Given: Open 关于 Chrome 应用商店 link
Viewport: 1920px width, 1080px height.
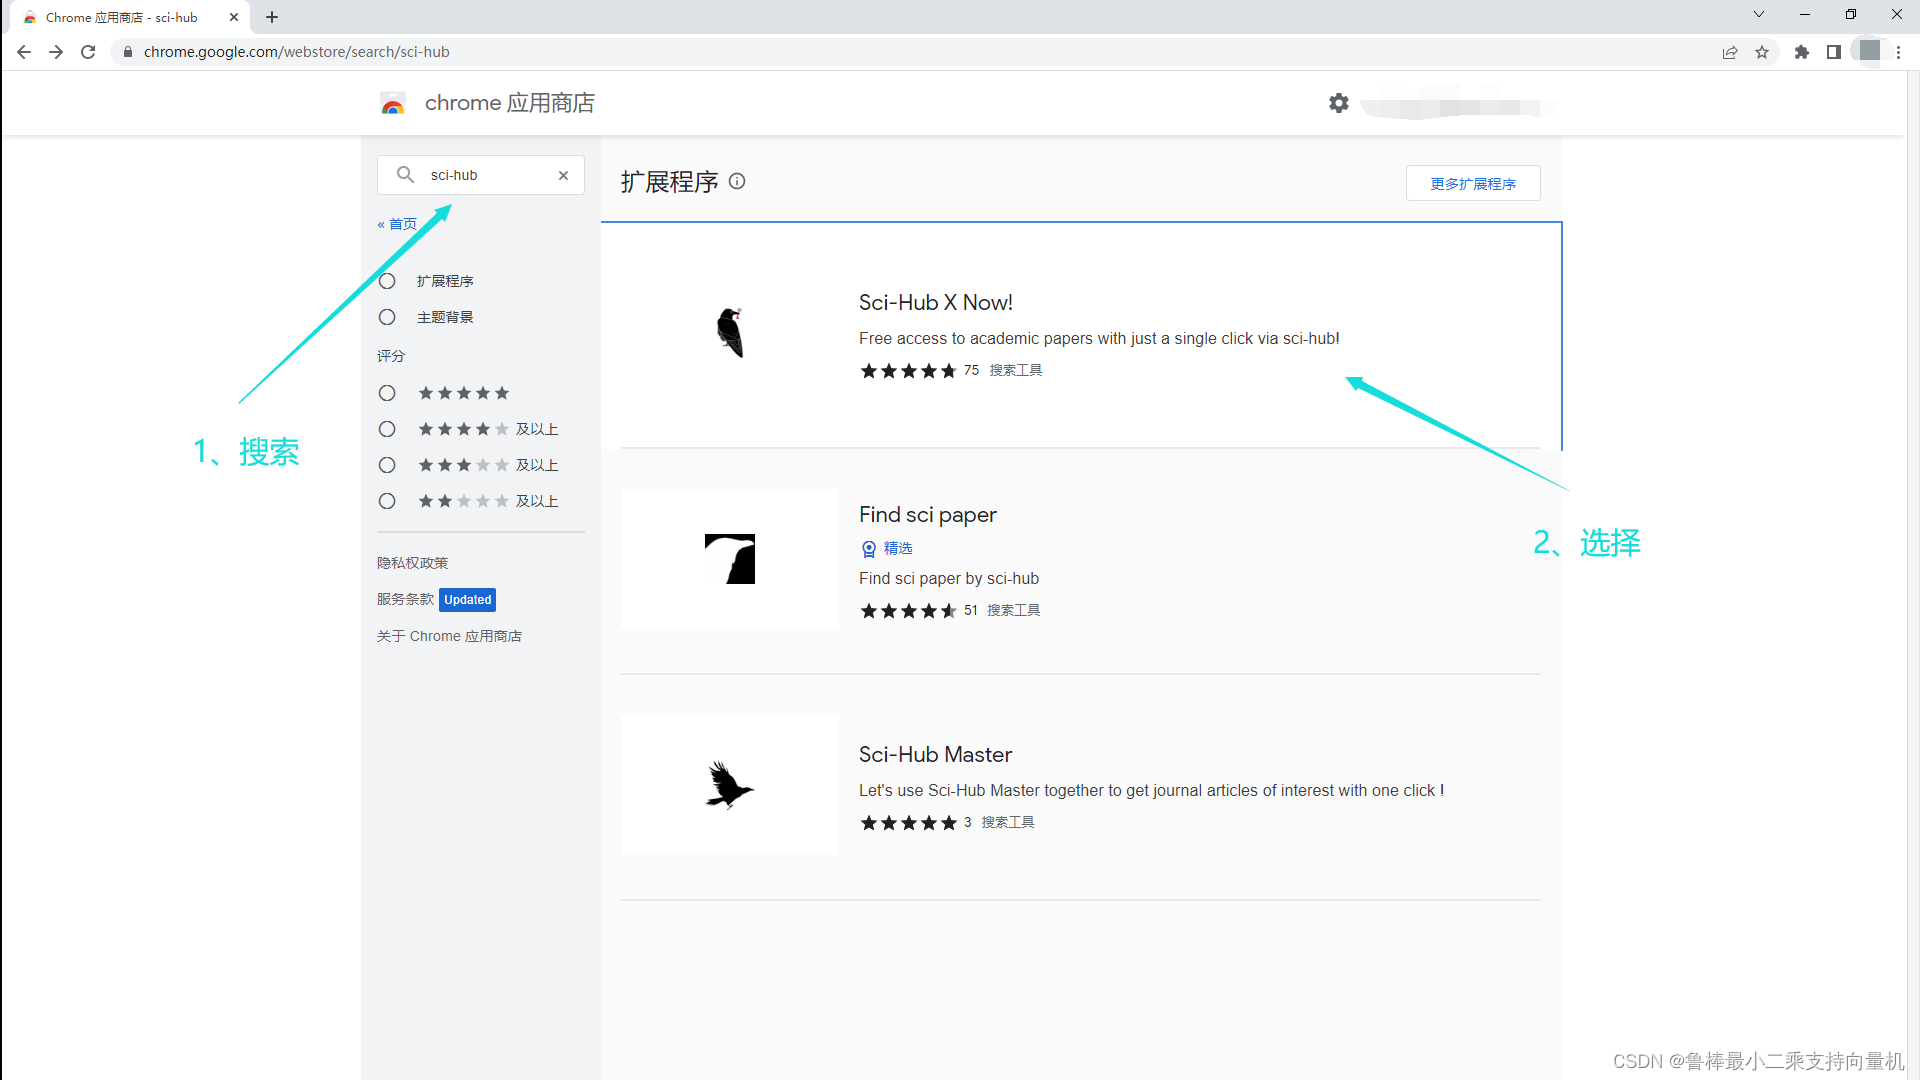Looking at the screenshot, I should point(449,636).
